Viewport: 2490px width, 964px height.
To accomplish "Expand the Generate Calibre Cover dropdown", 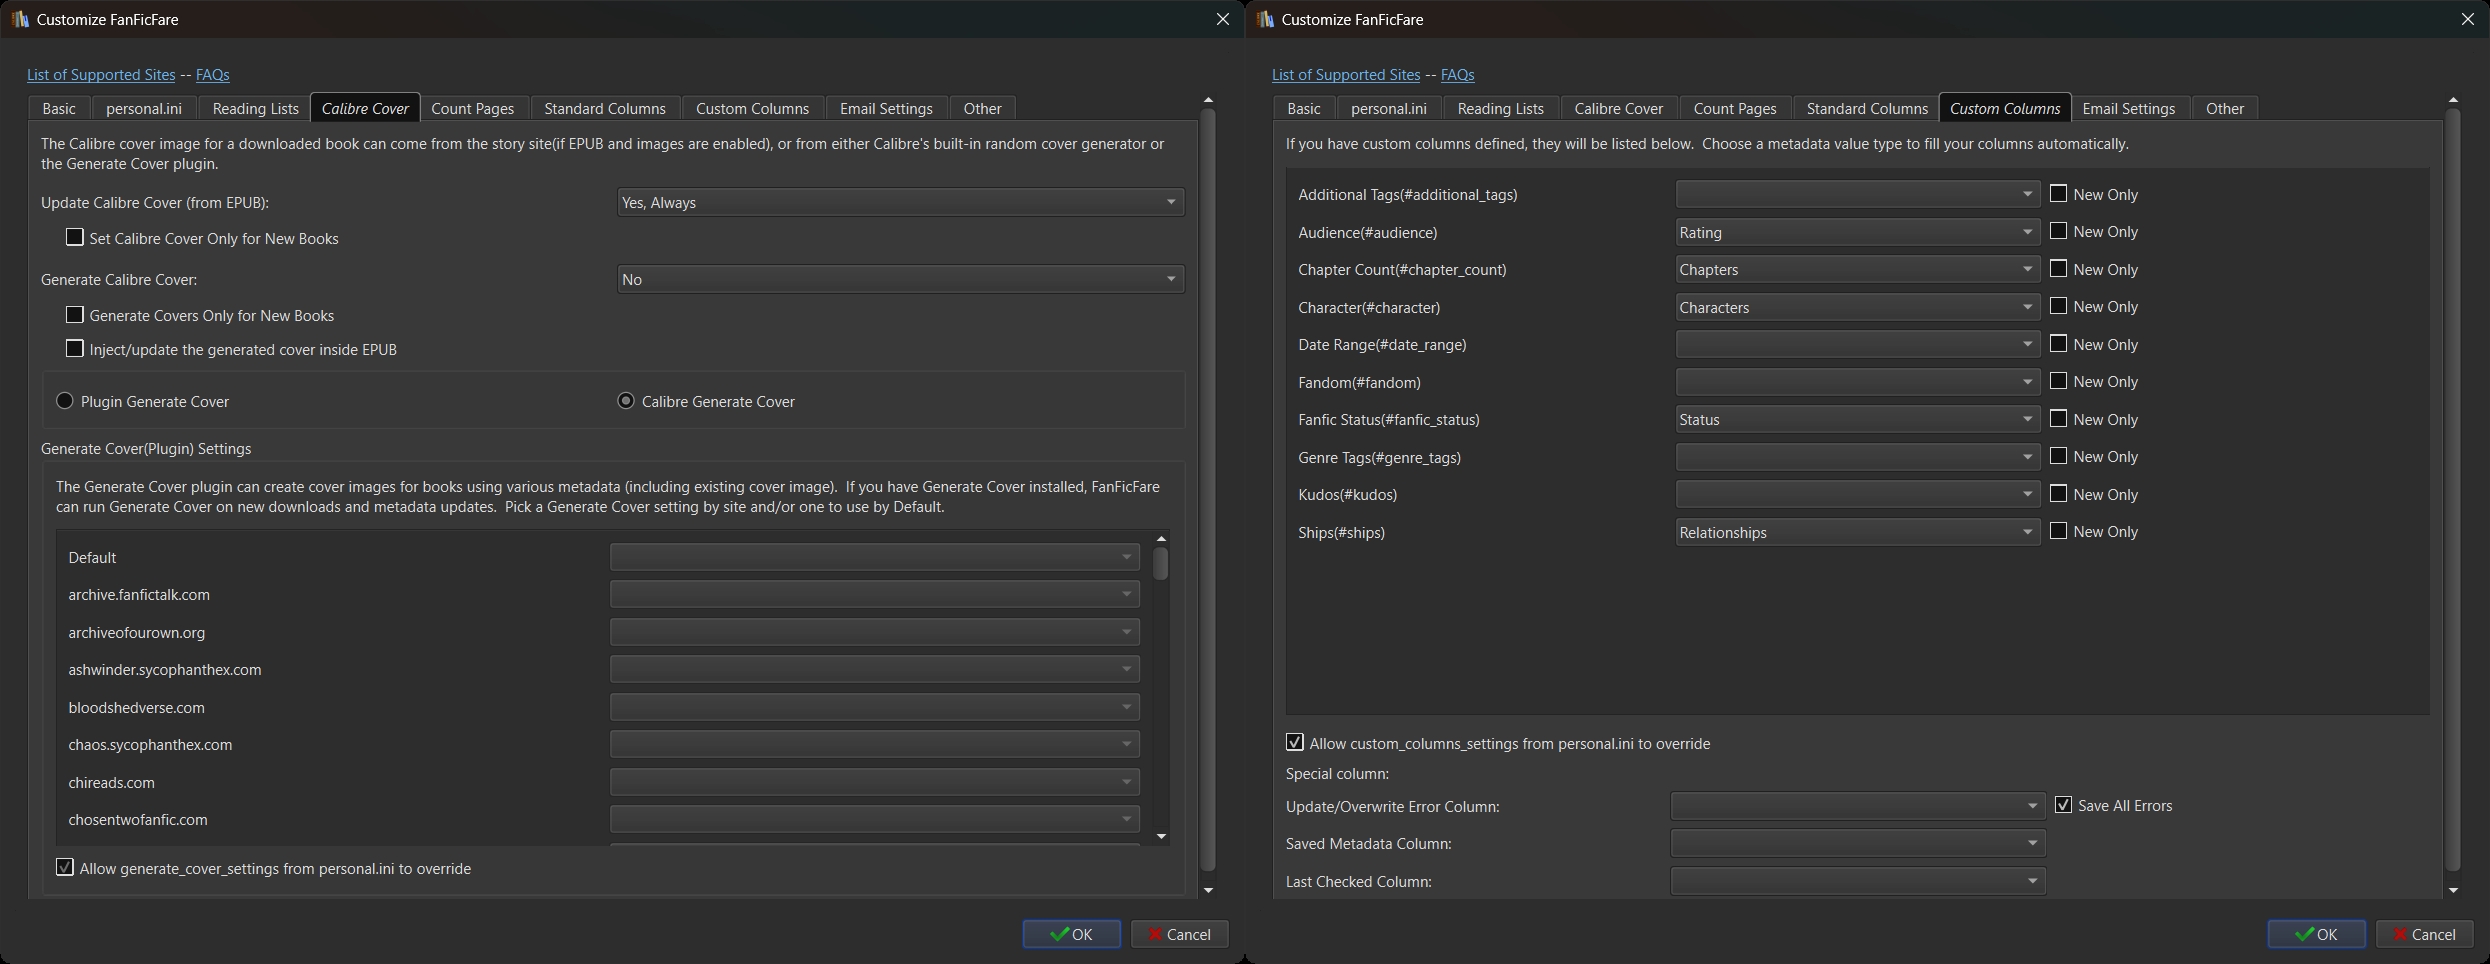I will [x=900, y=279].
